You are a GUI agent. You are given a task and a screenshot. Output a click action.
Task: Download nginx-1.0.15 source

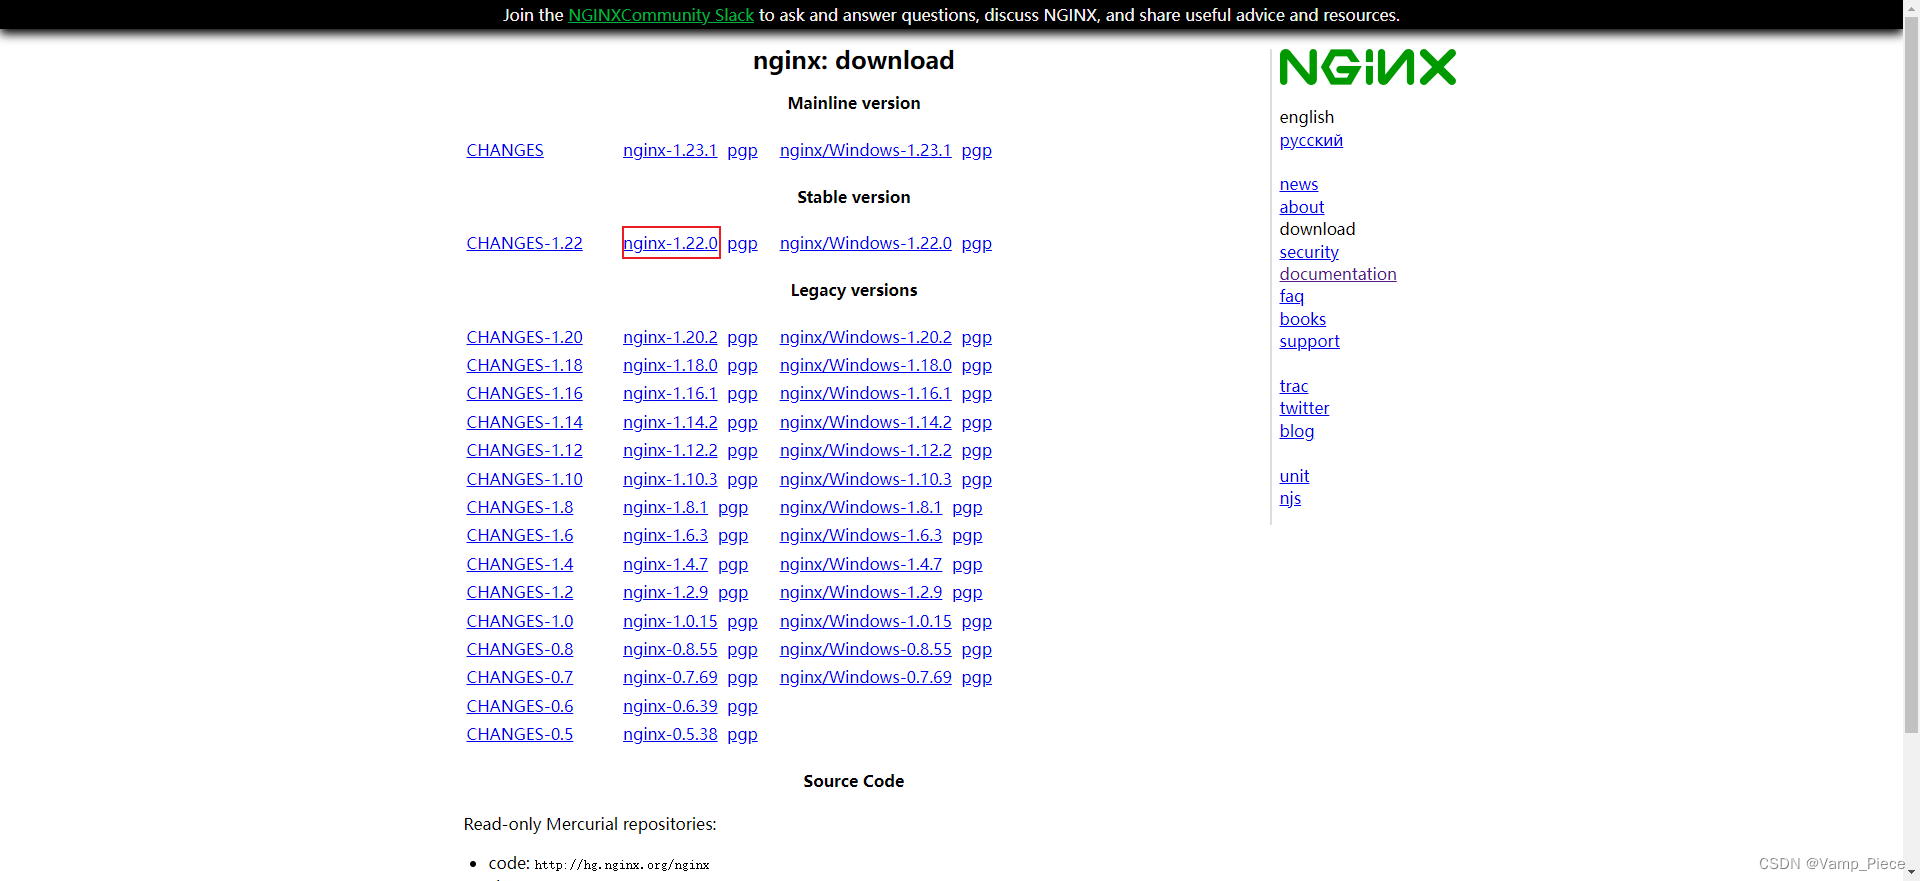point(670,621)
